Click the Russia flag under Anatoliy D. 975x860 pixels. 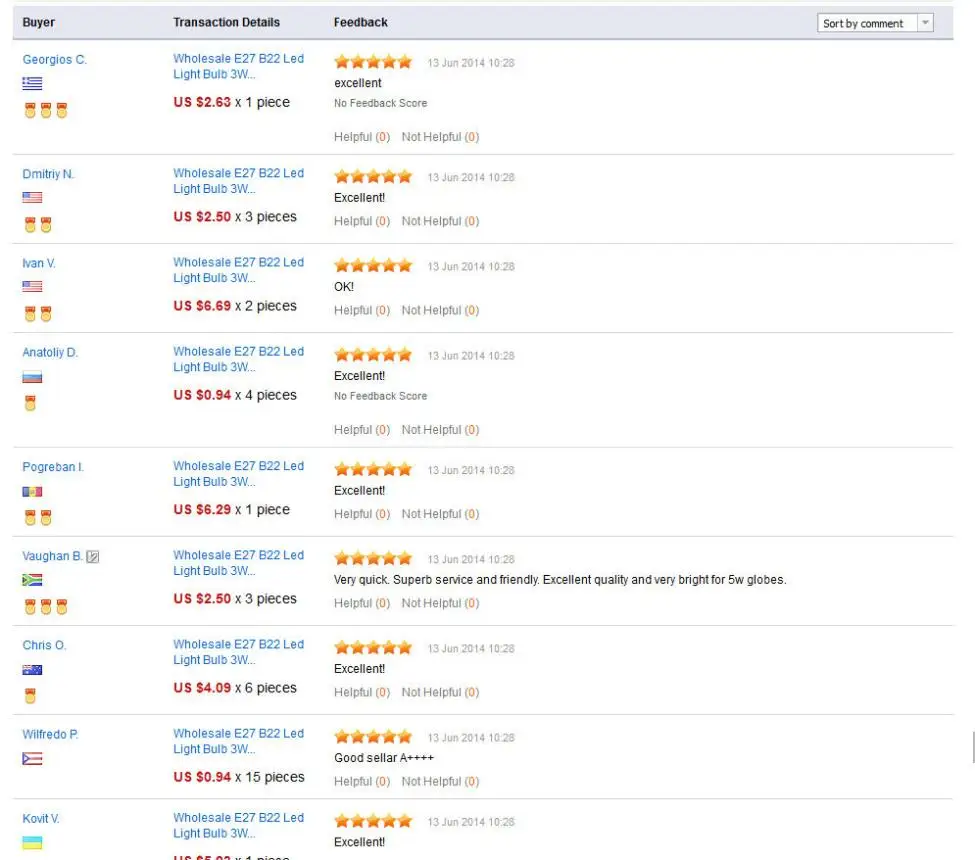pyautogui.click(x=32, y=377)
